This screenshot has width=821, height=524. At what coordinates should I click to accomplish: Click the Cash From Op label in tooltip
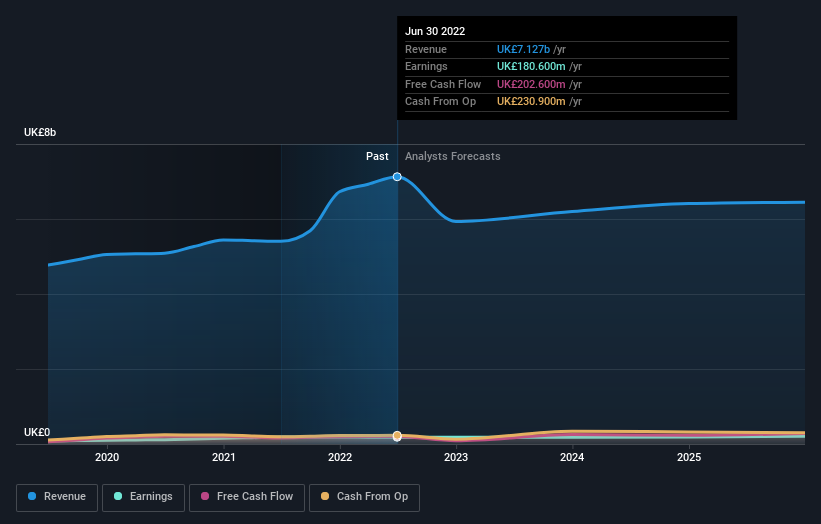coord(440,102)
